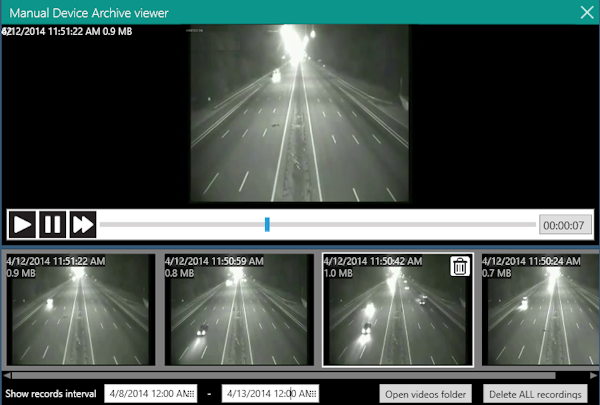The height and width of the screenshot is (405, 600).
Task: Open the 11:51:22 AM recording thumbnail
Action: point(80,310)
